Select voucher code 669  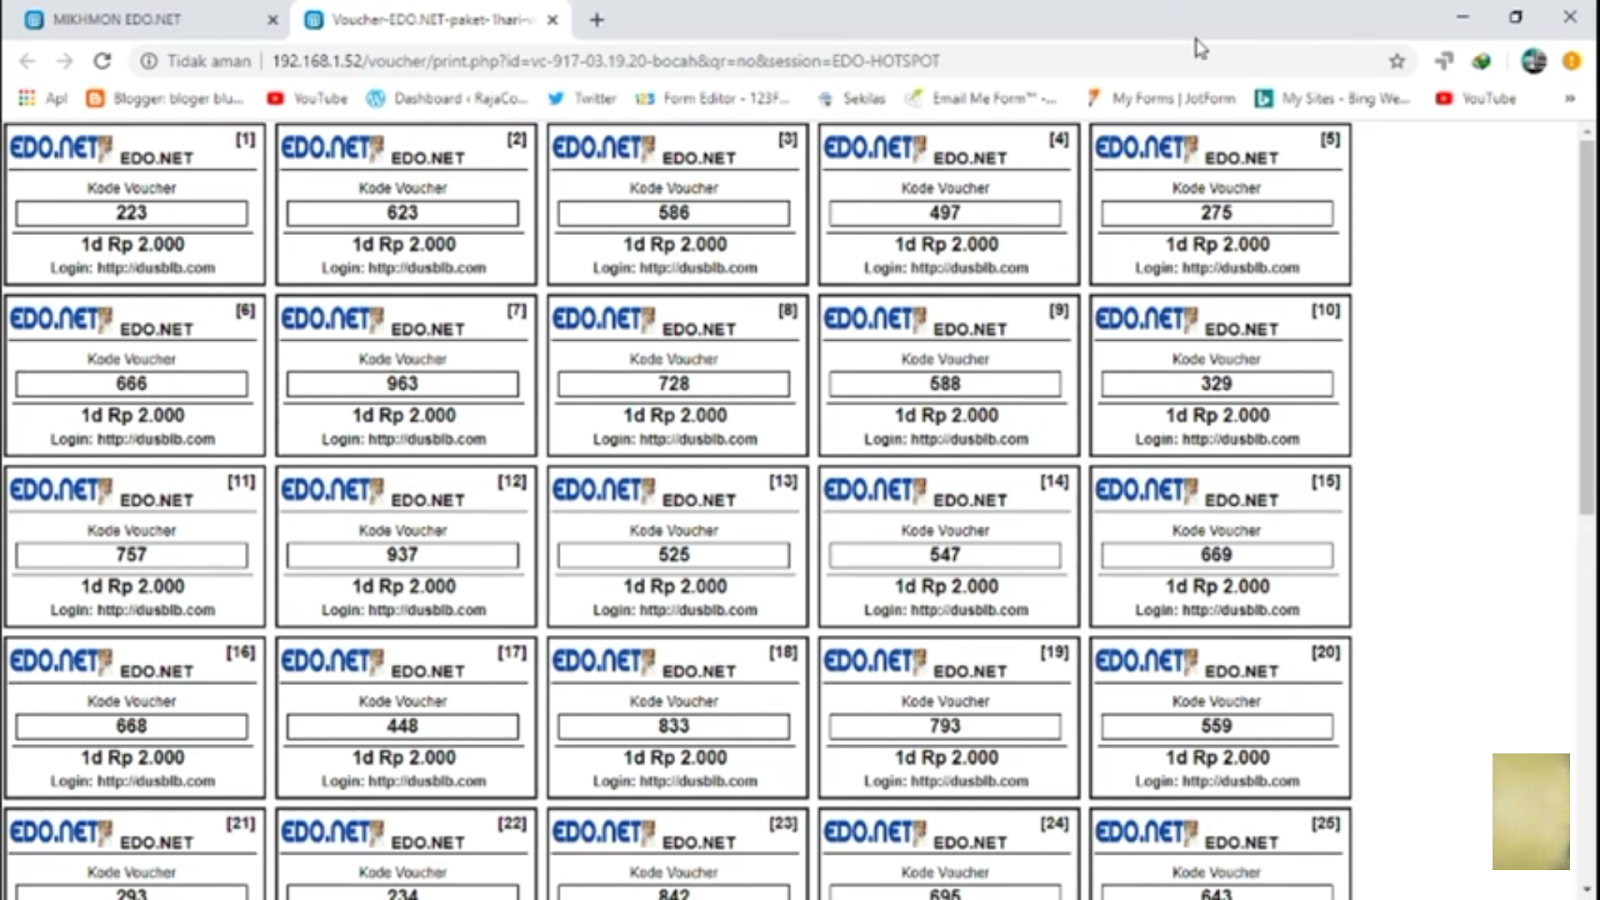pyautogui.click(x=1217, y=555)
